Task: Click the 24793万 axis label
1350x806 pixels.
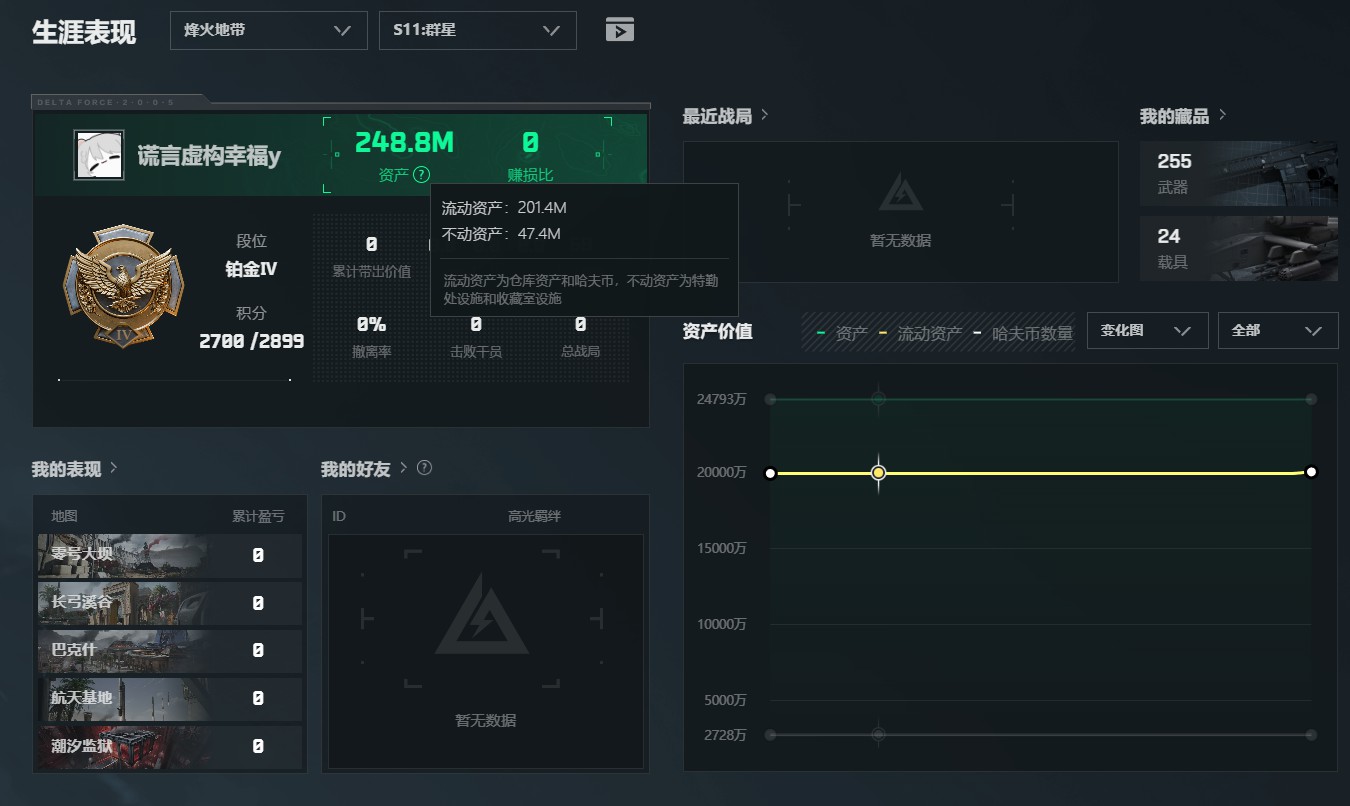Action: 722,399
